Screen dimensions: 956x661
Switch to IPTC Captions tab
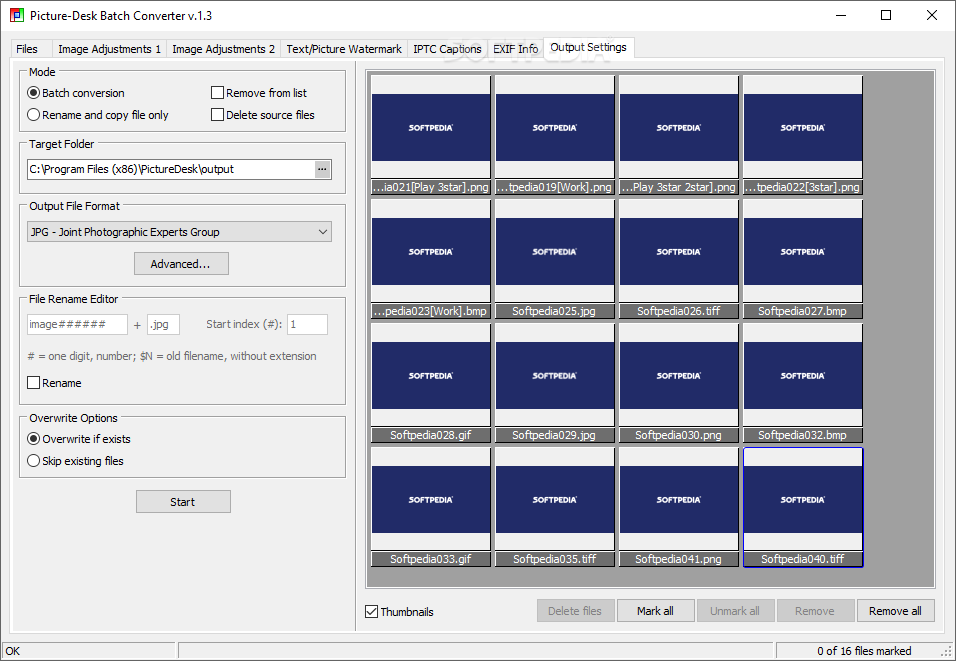tap(447, 49)
